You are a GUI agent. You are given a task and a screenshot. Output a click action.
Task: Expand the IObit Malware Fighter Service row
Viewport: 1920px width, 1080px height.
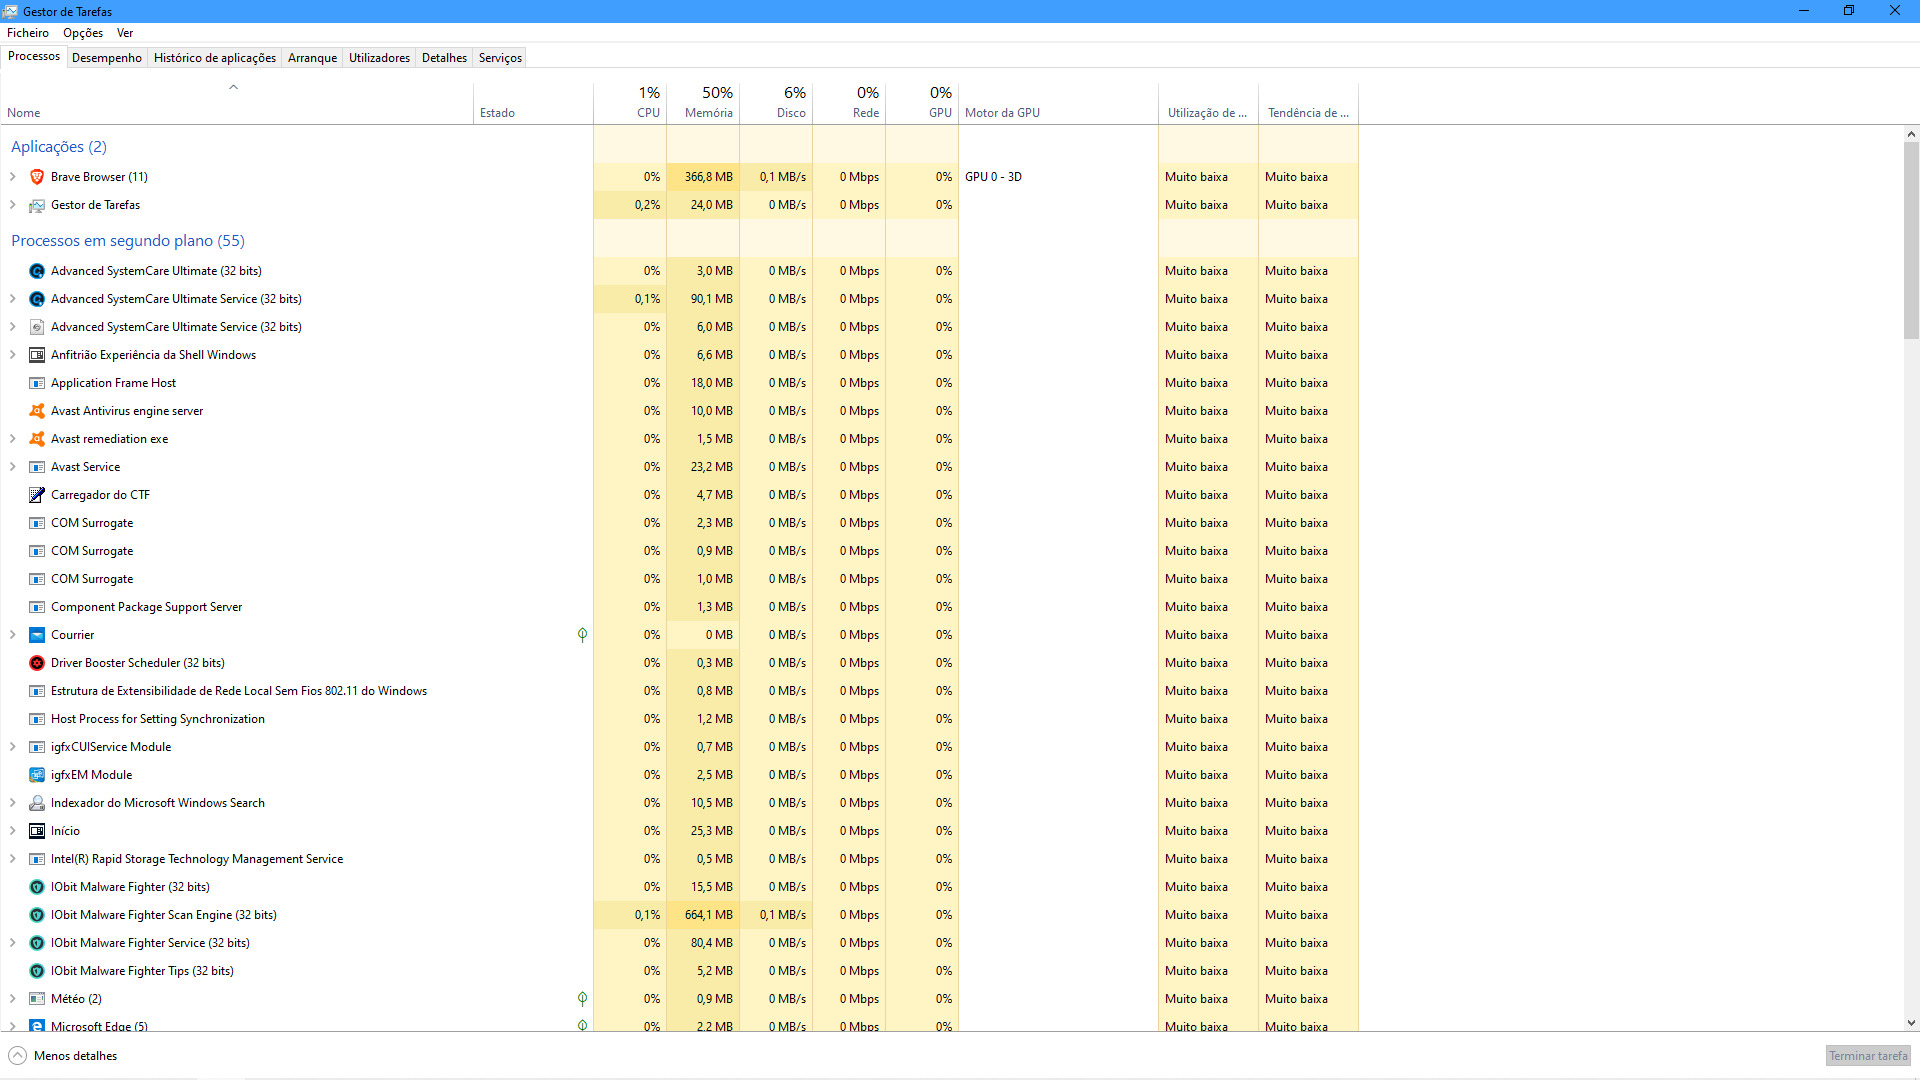tap(13, 943)
